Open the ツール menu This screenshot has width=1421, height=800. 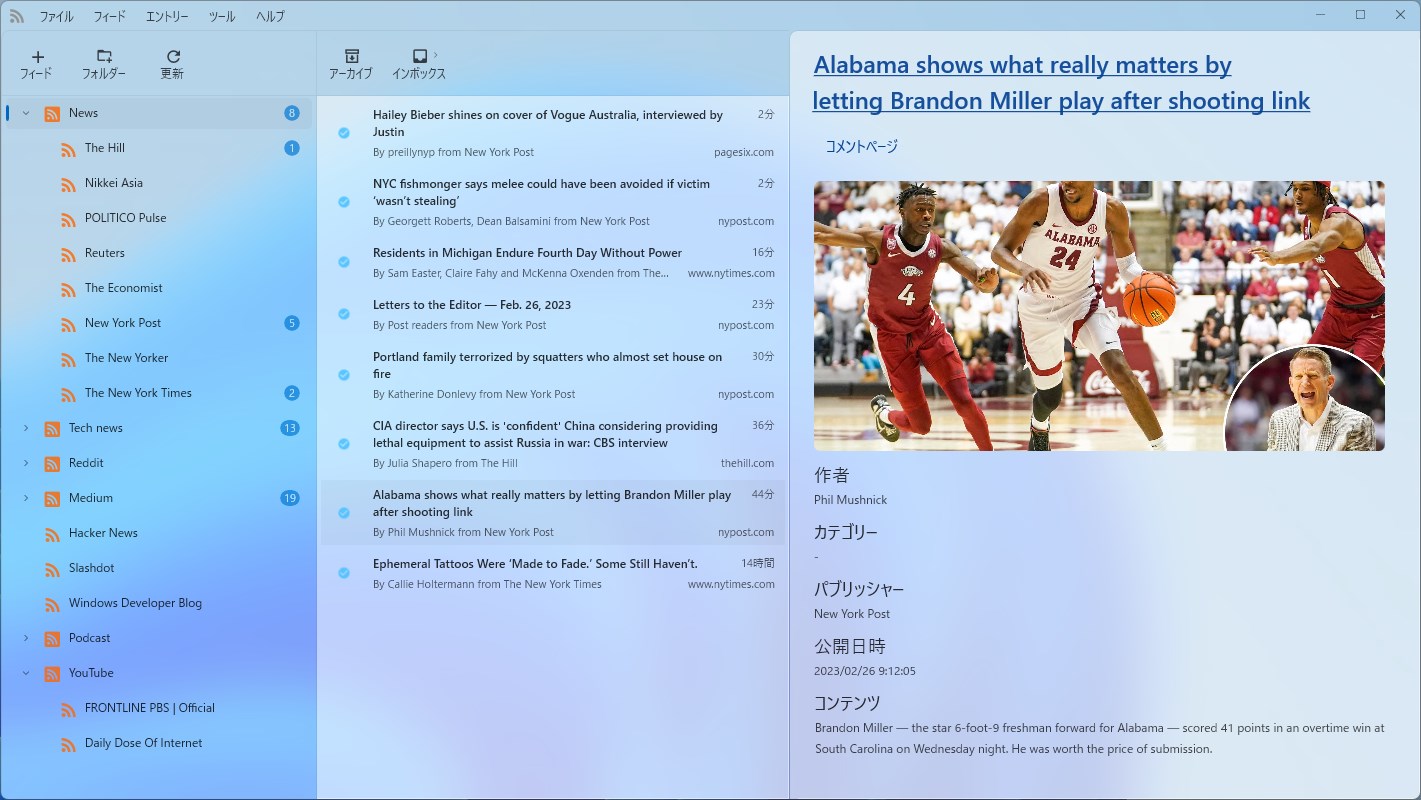(222, 15)
